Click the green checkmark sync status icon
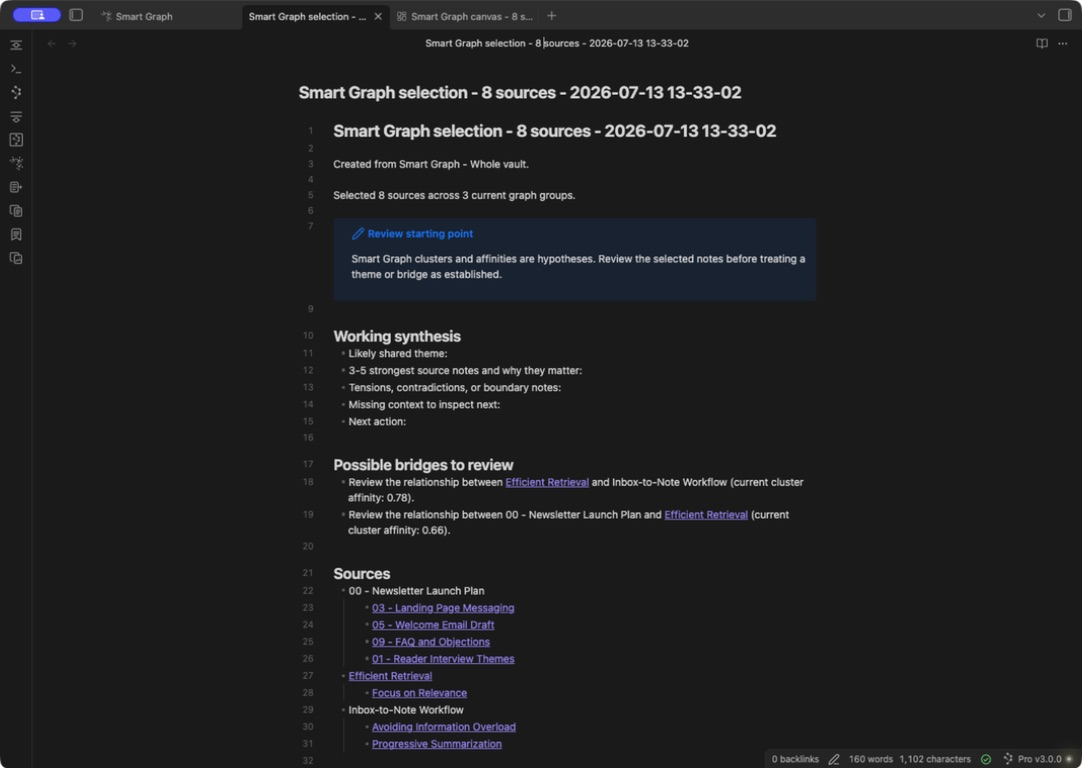 tap(986, 759)
